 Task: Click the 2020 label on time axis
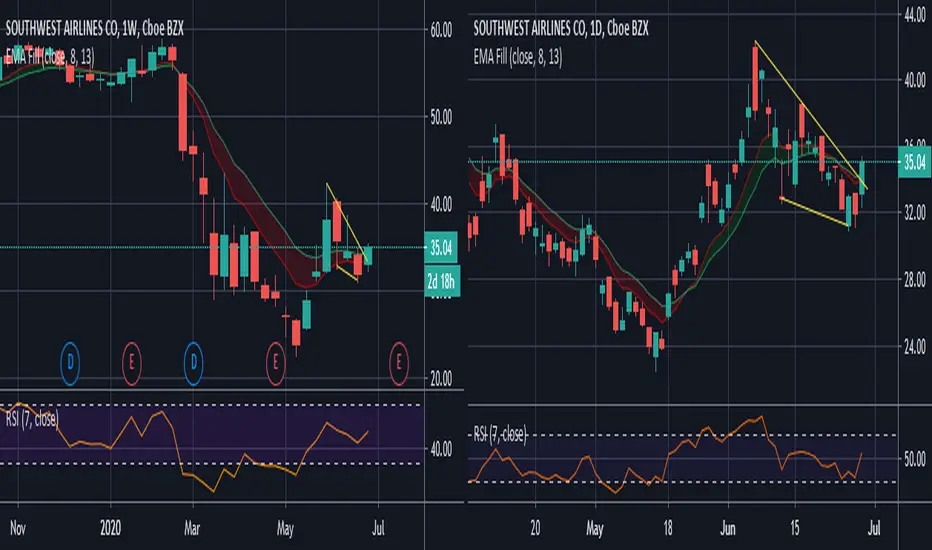pos(111,528)
